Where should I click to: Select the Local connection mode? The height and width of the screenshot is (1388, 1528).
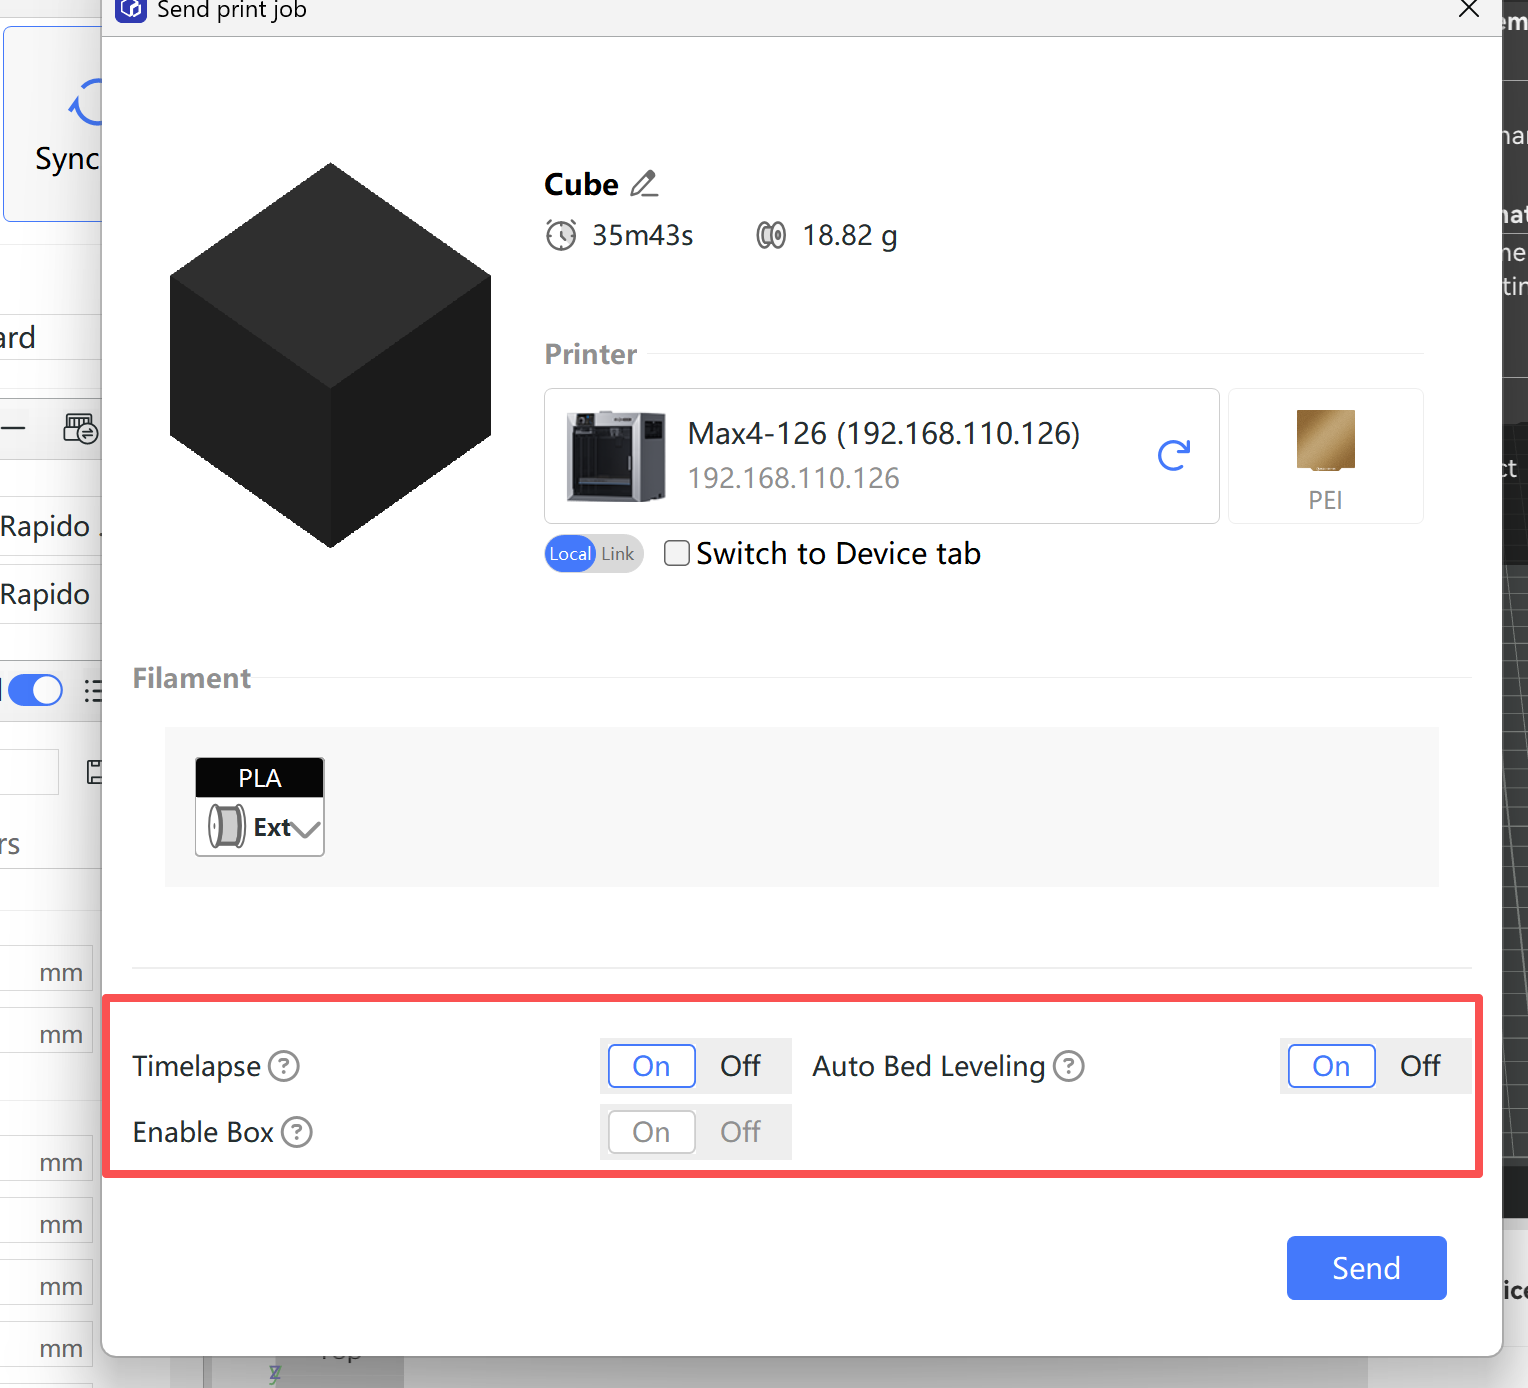coord(570,554)
